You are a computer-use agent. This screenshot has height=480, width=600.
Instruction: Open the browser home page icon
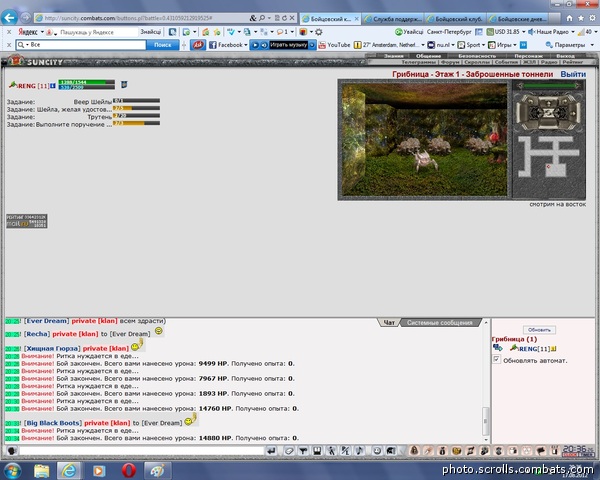click(569, 18)
